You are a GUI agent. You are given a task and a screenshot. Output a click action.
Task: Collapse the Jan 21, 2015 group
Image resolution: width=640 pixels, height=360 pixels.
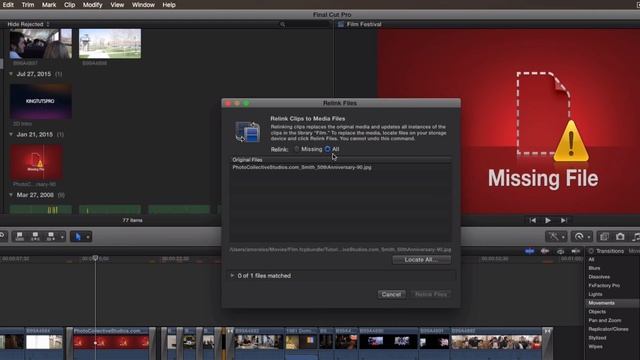point(11,134)
